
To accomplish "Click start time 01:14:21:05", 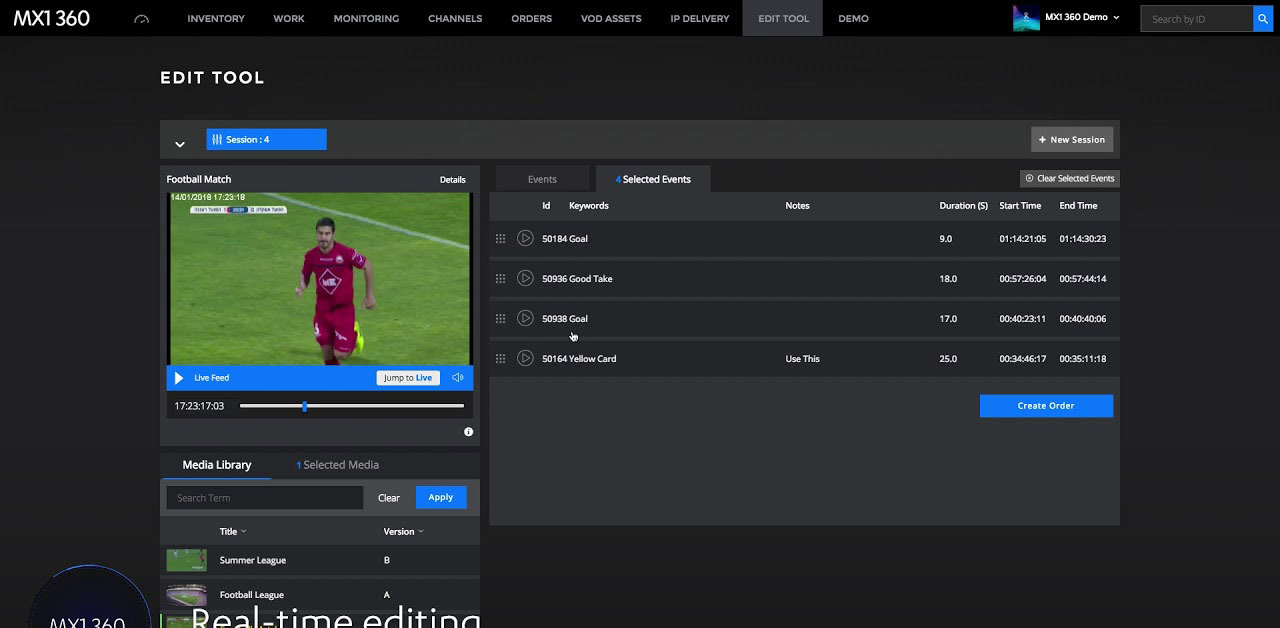I will (x=1023, y=239).
